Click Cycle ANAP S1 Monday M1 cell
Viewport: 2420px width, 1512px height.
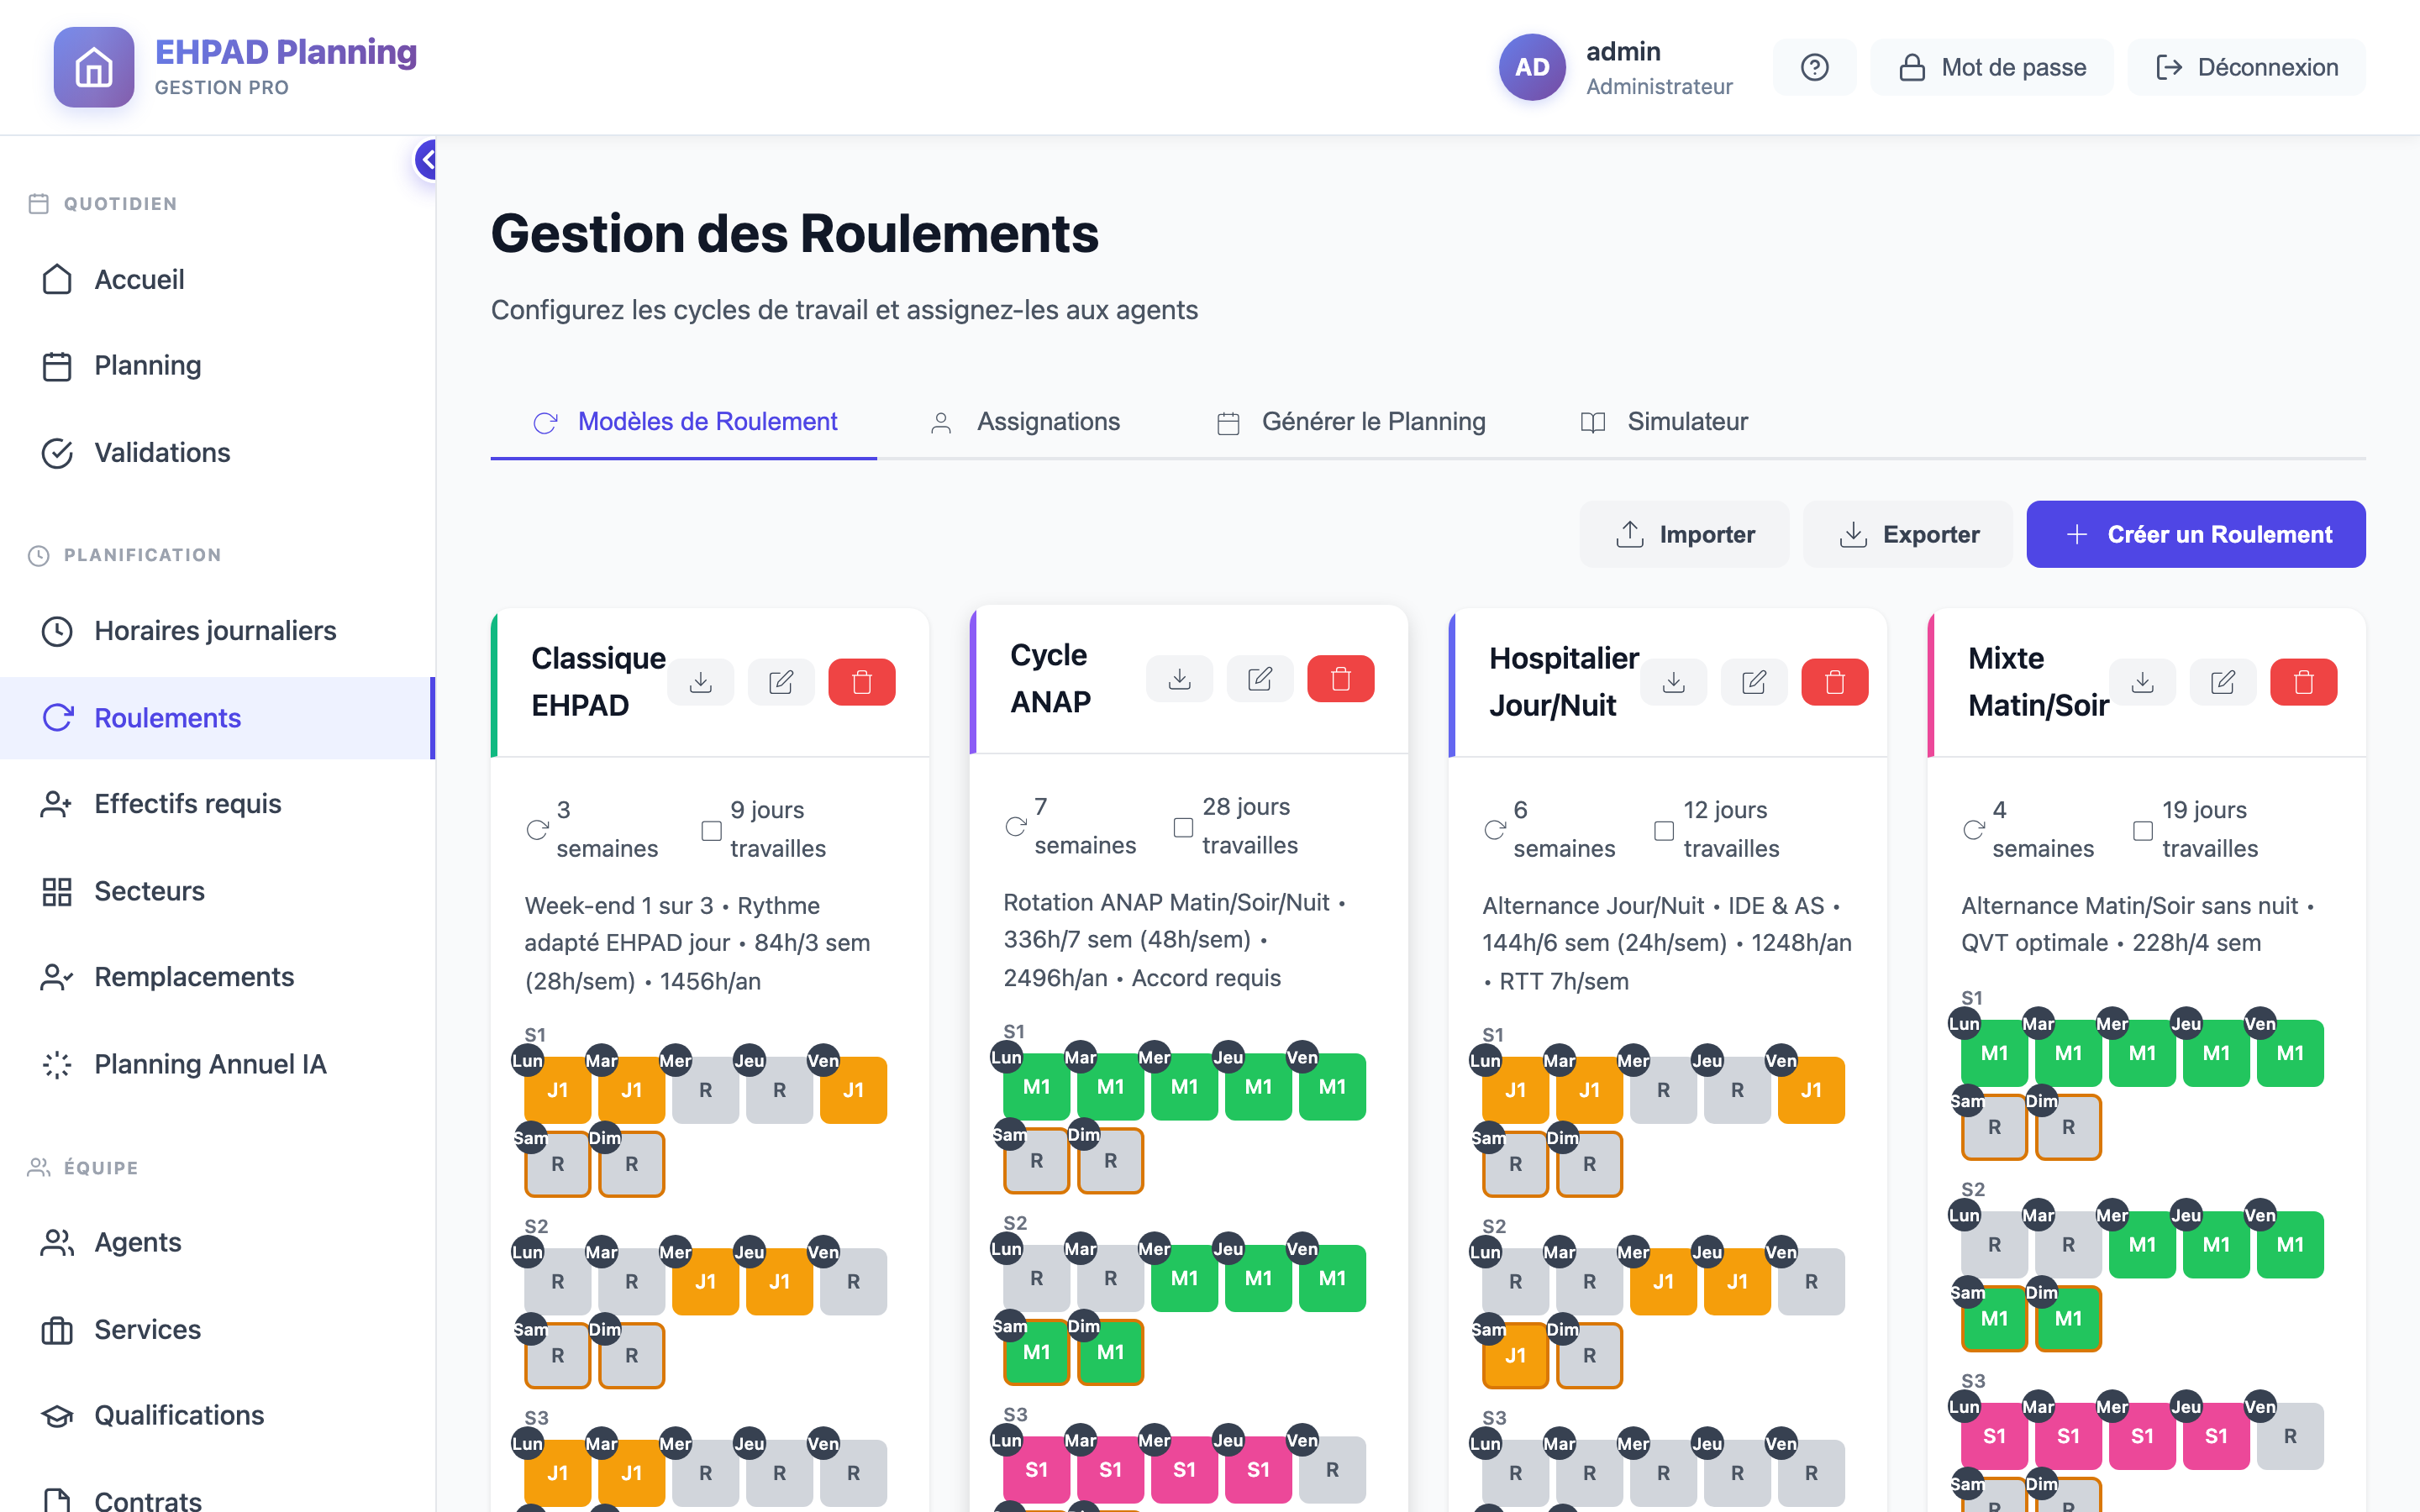coord(1037,1087)
